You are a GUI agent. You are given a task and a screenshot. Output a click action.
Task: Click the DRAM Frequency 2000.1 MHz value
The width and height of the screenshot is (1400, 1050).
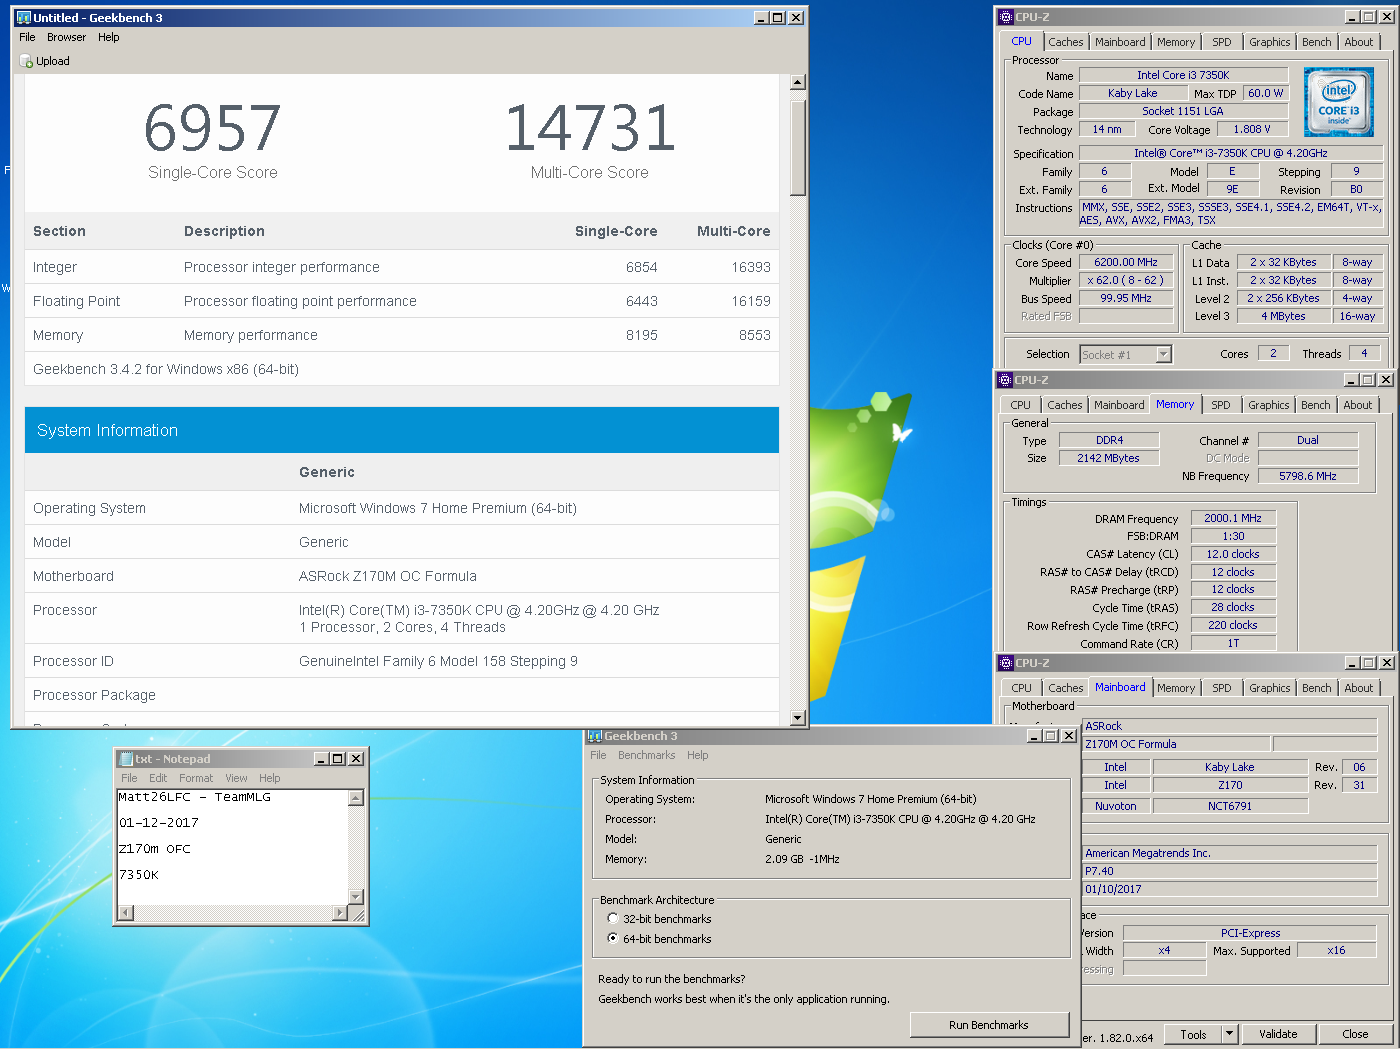pyautogui.click(x=1232, y=518)
